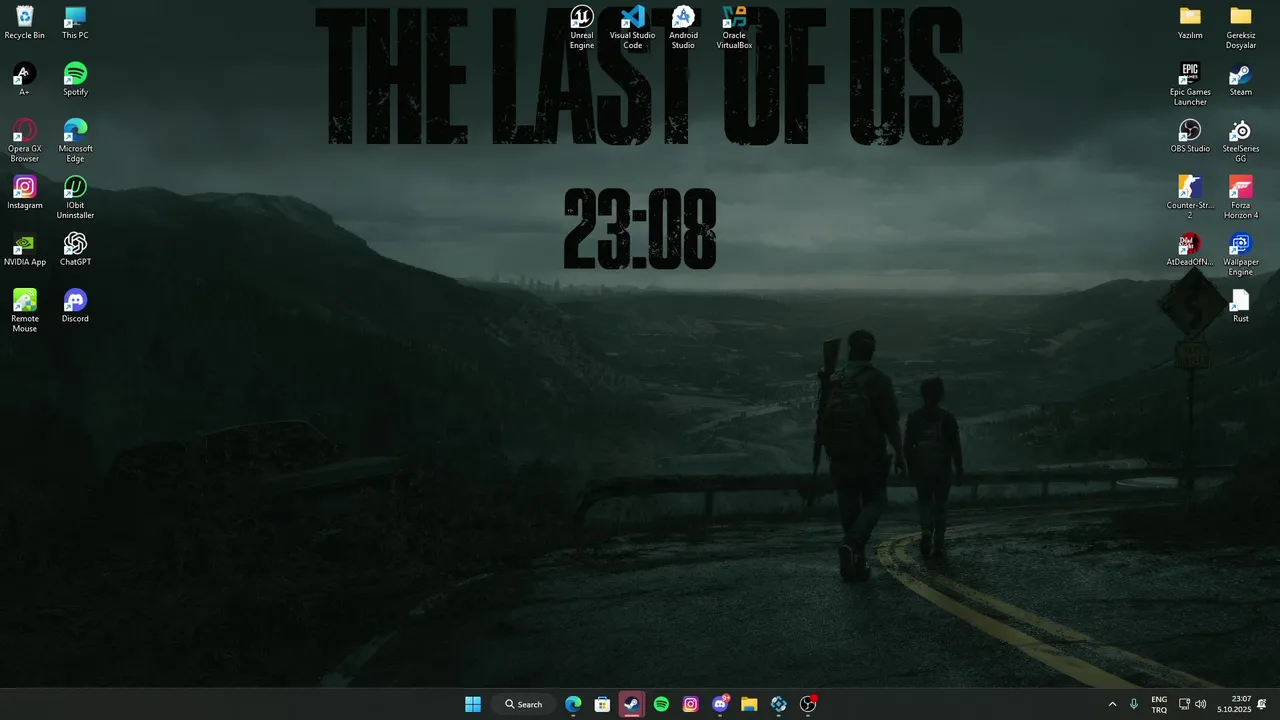The width and height of the screenshot is (1280, 720).
Task: Select the Remote Mouse desktop shortcut
Action: 25,311
